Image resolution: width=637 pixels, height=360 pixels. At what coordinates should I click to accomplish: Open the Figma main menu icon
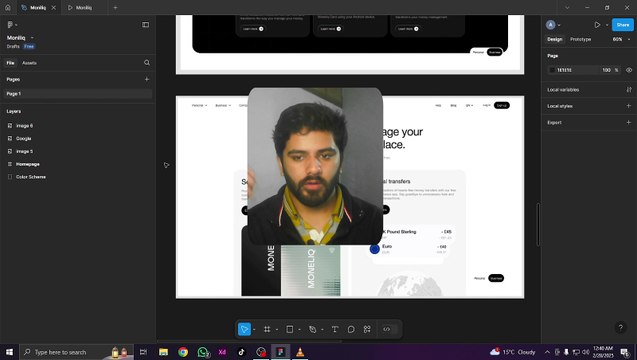10,25
